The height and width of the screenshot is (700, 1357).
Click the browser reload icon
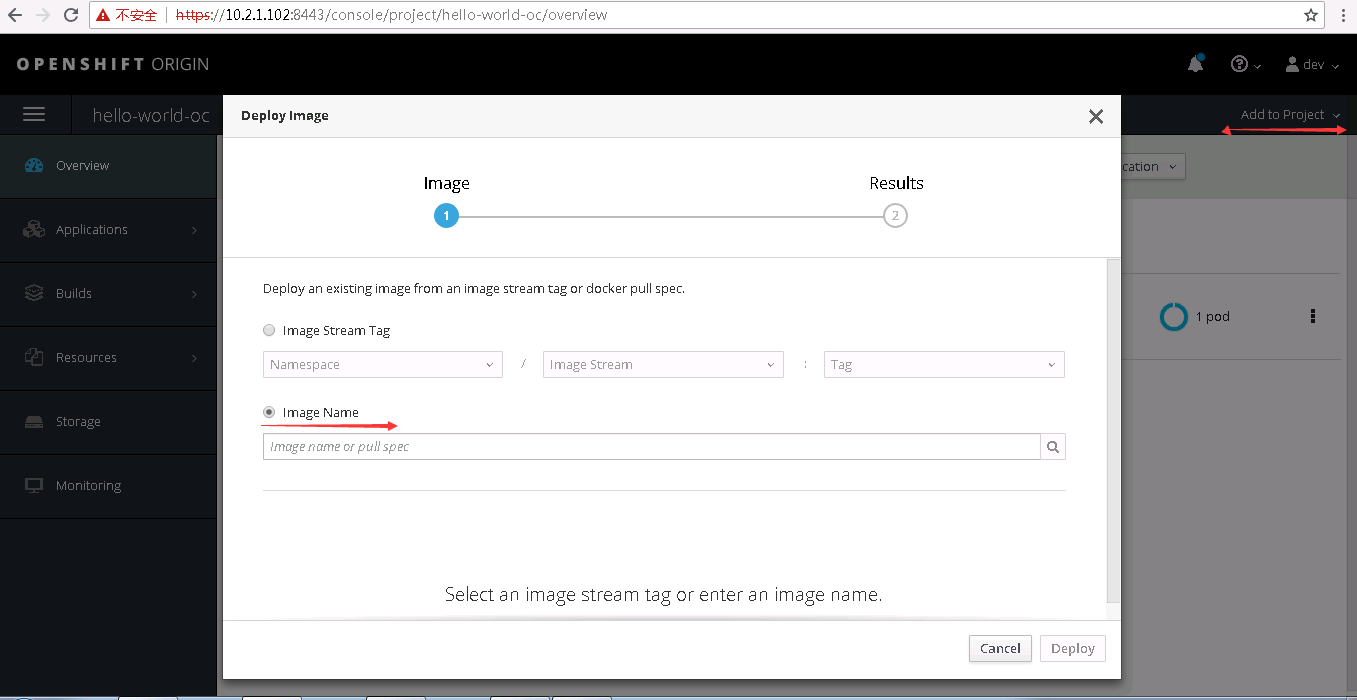pyautogui.click(x=71, y=15)
